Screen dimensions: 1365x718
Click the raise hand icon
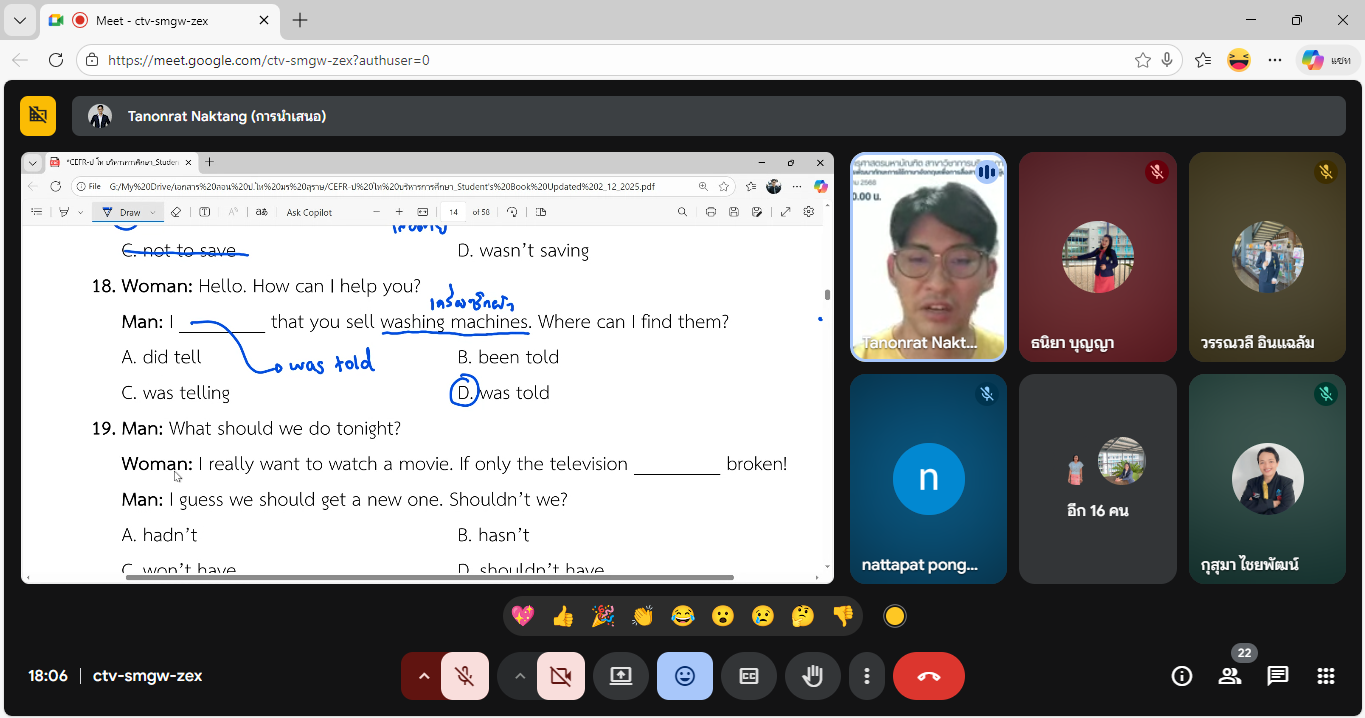[x=812, y=676]
